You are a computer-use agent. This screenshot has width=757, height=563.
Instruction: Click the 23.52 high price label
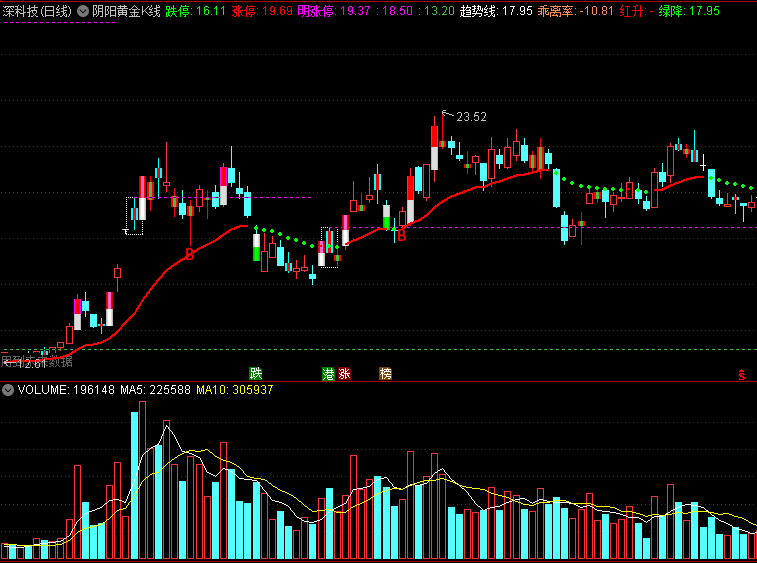471,117
